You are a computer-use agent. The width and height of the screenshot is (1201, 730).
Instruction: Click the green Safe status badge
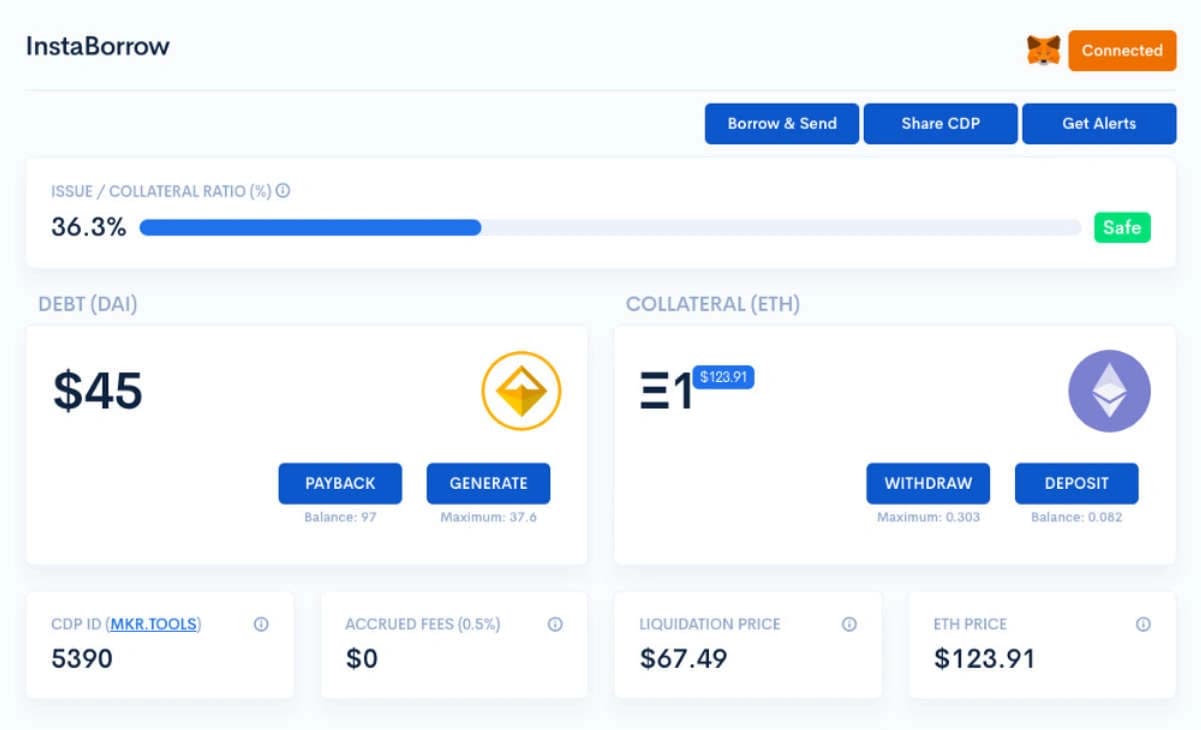1122,228
